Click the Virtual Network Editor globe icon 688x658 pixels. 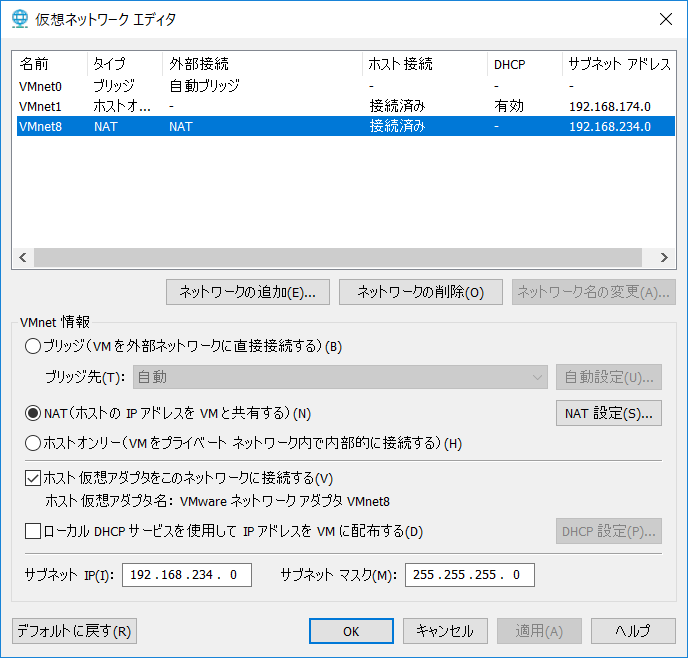(x=20, y=19)
